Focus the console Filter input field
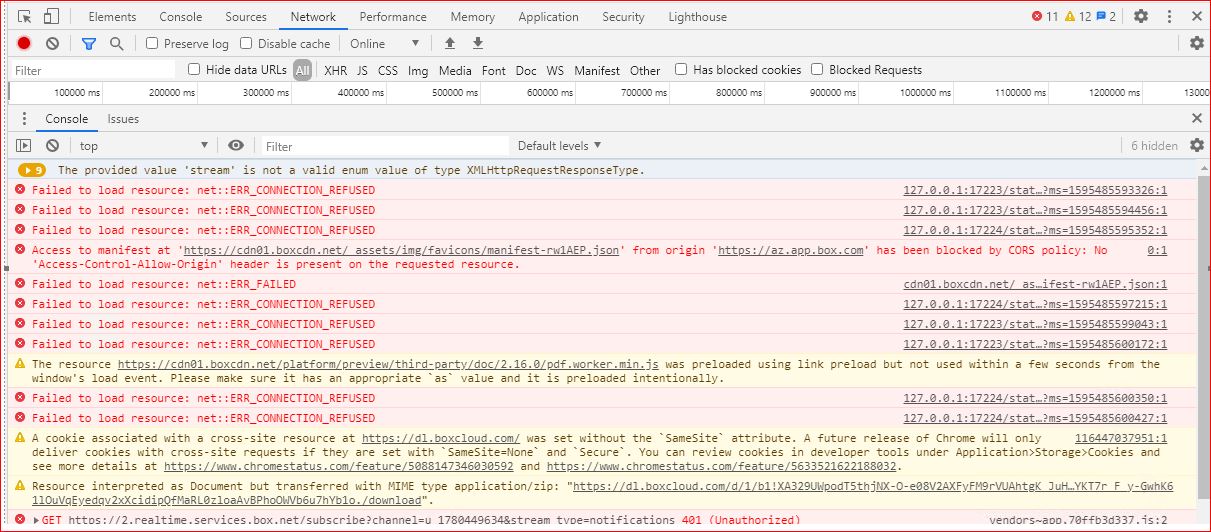The image size is (1211, 532). pyautogui.click(x=384, y=146)
